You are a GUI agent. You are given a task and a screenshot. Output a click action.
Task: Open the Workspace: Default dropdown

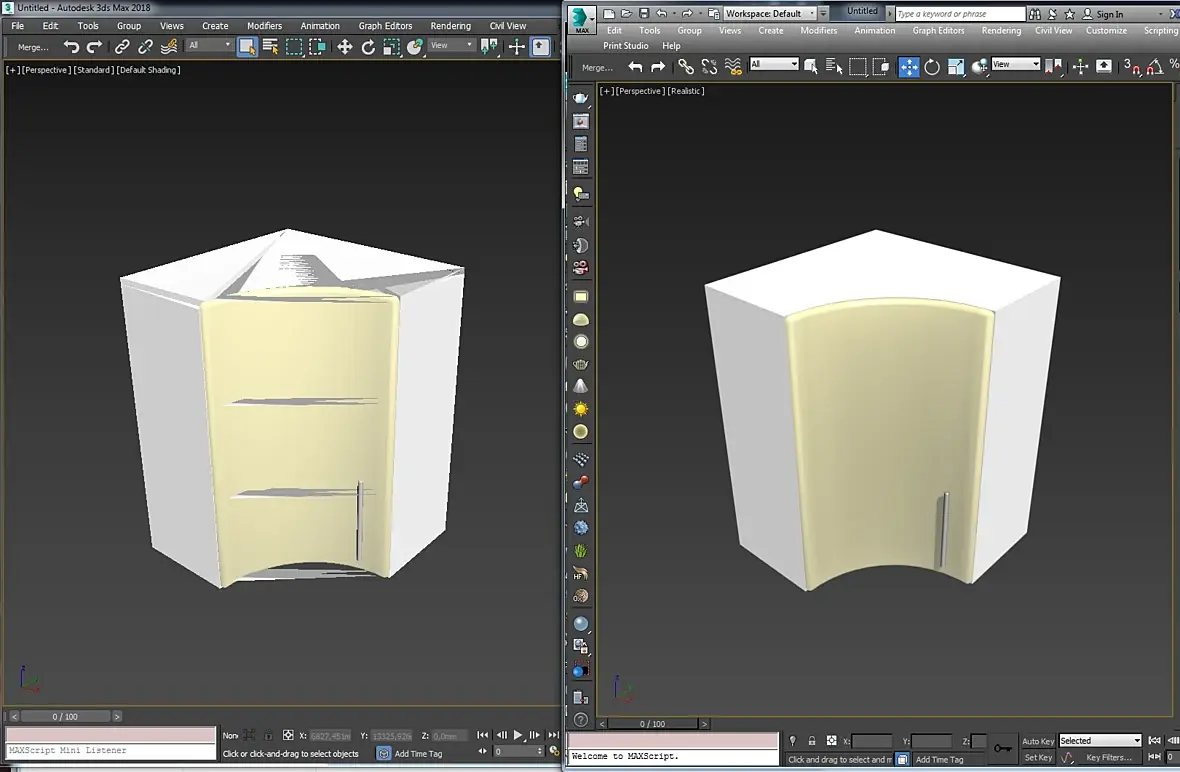768,14
